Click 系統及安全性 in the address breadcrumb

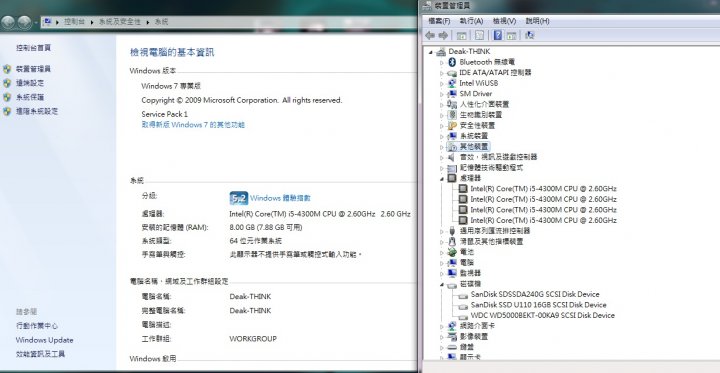[119, 22]
